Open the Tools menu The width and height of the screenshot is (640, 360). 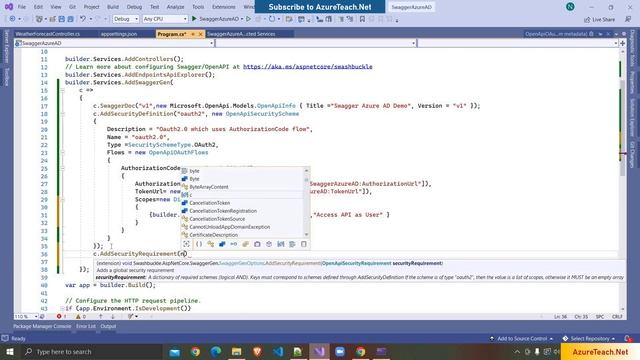pyautogui.click(x=198, y=7)
